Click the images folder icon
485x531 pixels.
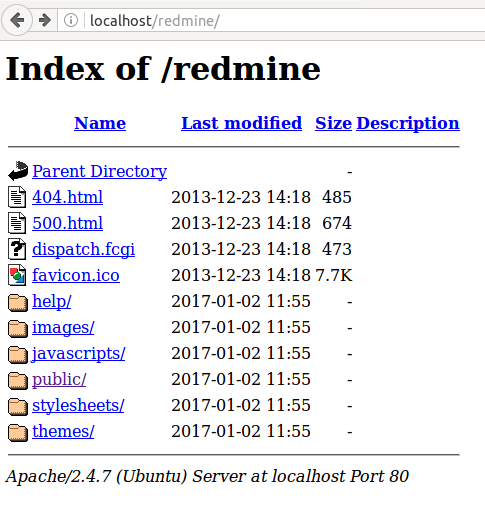point(18,328)
